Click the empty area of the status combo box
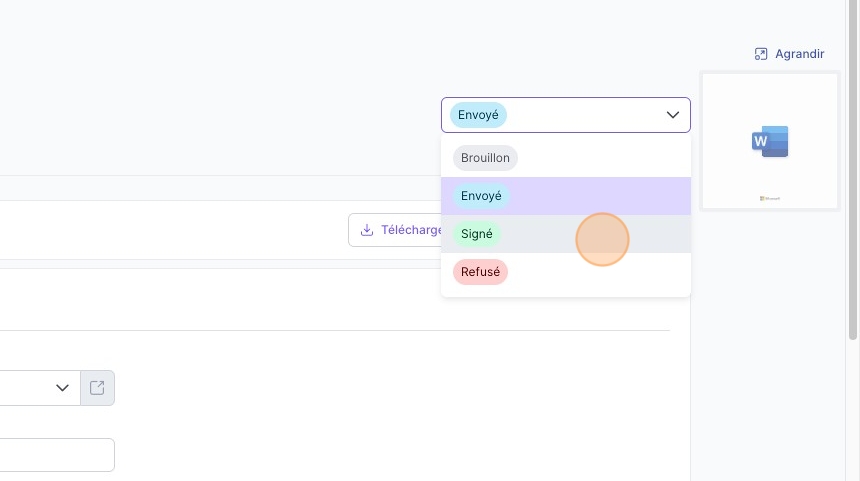860x481 pixels. (x=584, y=115)
